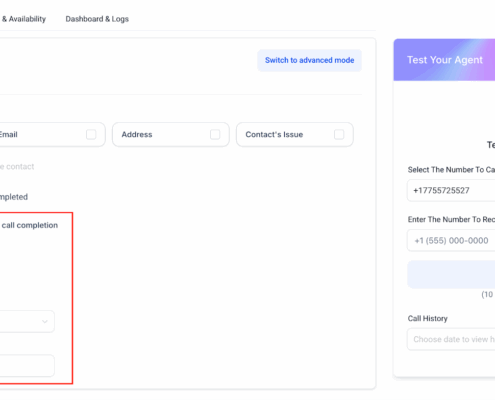Click the Test Your Agent header banner
This screenshot has width=495, height=400.
click(x=444, y=60)
